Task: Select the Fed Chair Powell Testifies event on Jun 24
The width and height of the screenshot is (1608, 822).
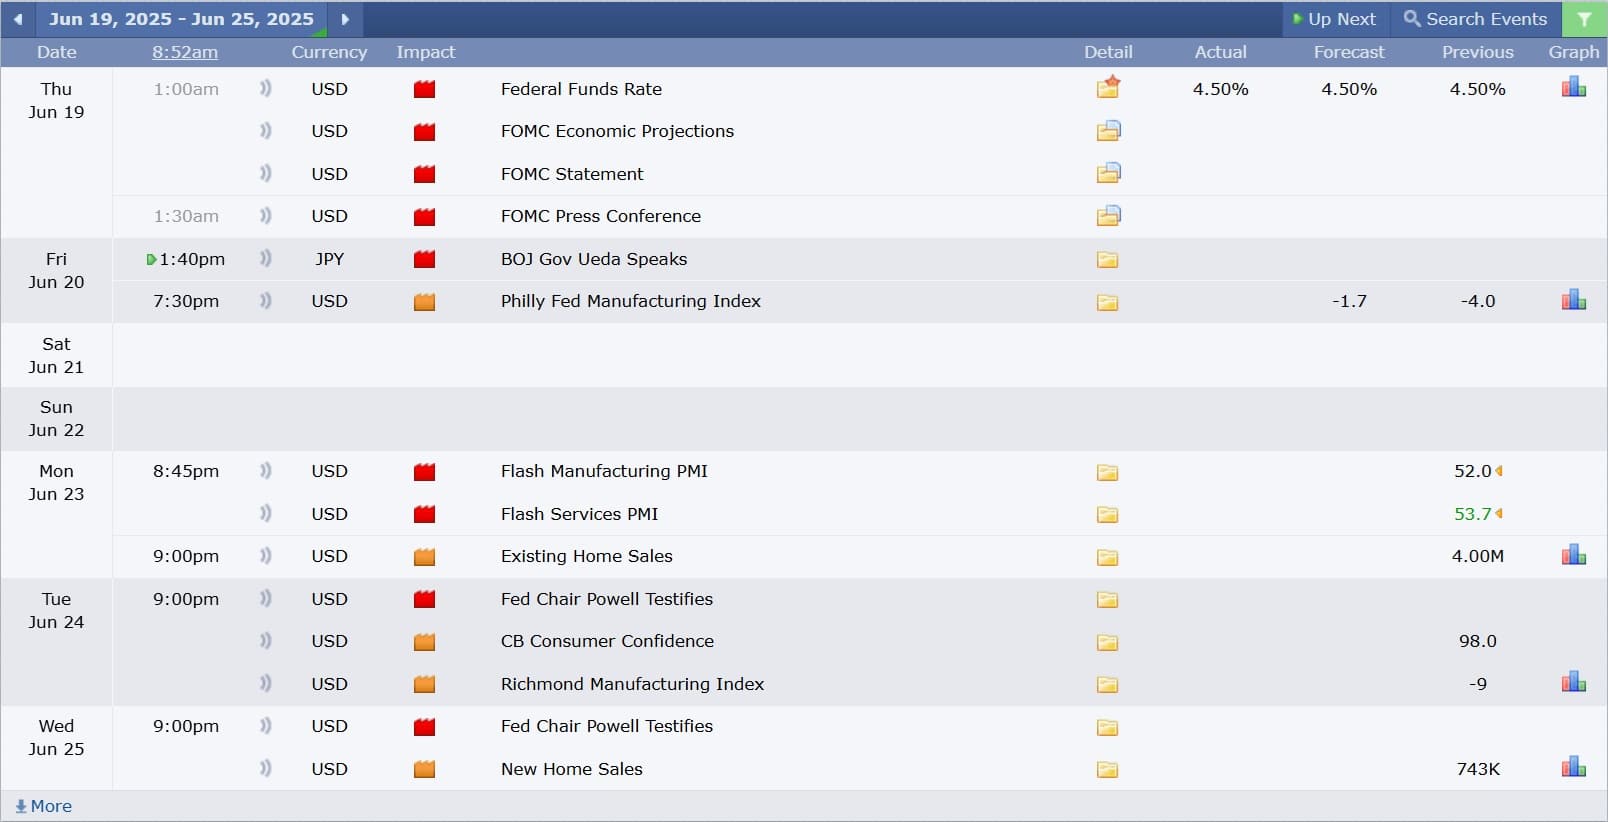Action: coord(607,598)
